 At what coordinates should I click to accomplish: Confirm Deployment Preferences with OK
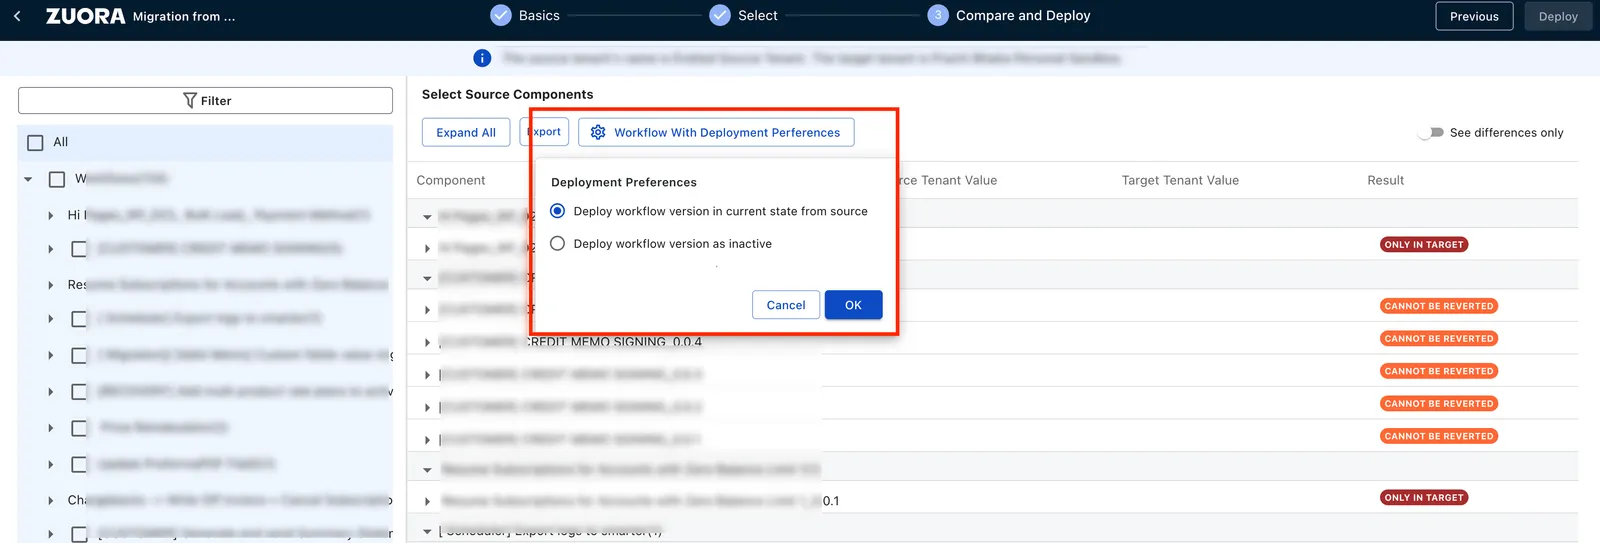click(853, 305)
